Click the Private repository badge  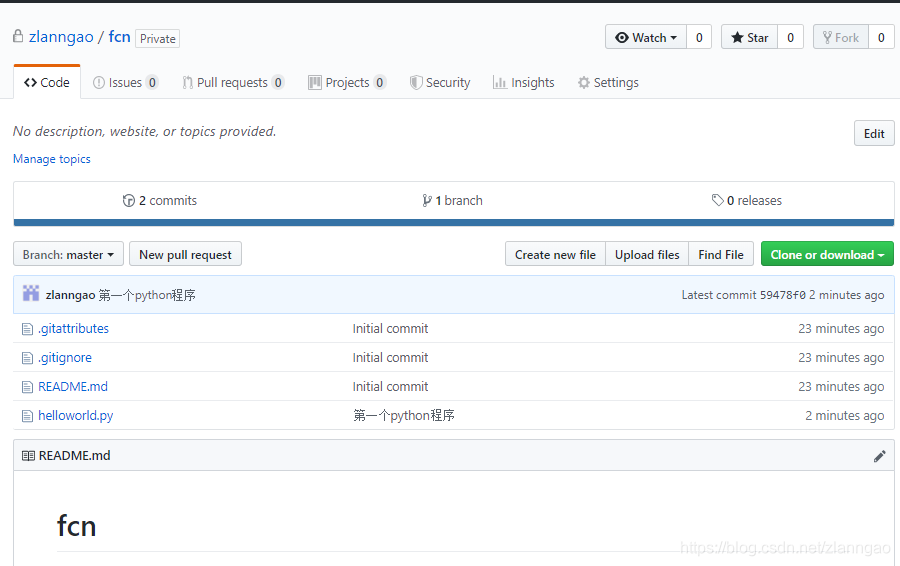158,38
